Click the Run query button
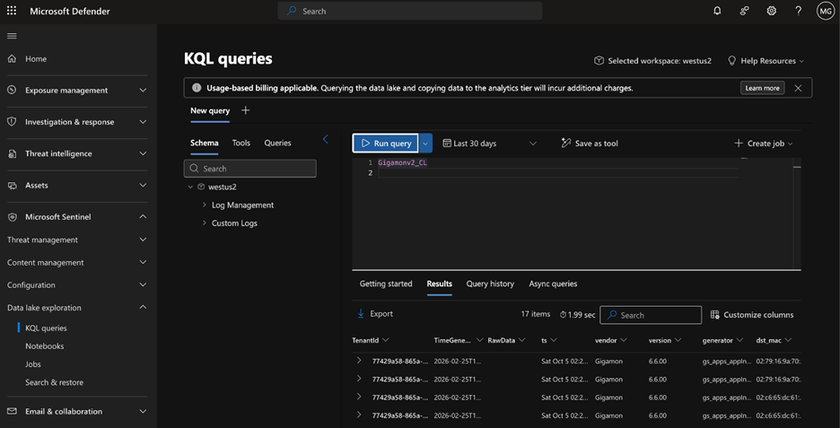The image size is (840, 428). click(386, 143)
